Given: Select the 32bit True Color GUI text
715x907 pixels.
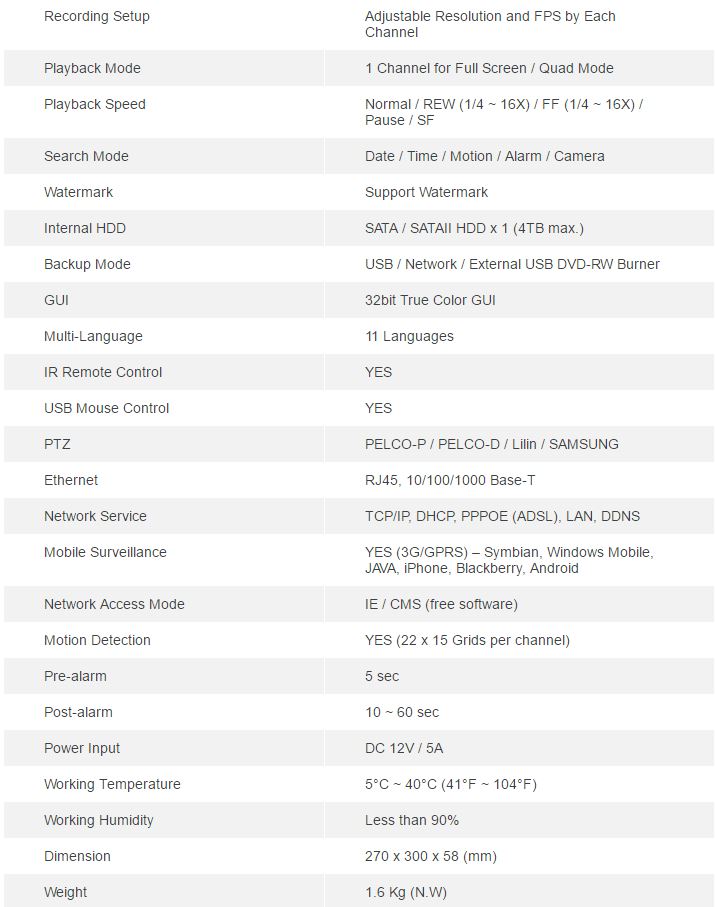Looking at the screenshot, I should (x=430, y=300).
